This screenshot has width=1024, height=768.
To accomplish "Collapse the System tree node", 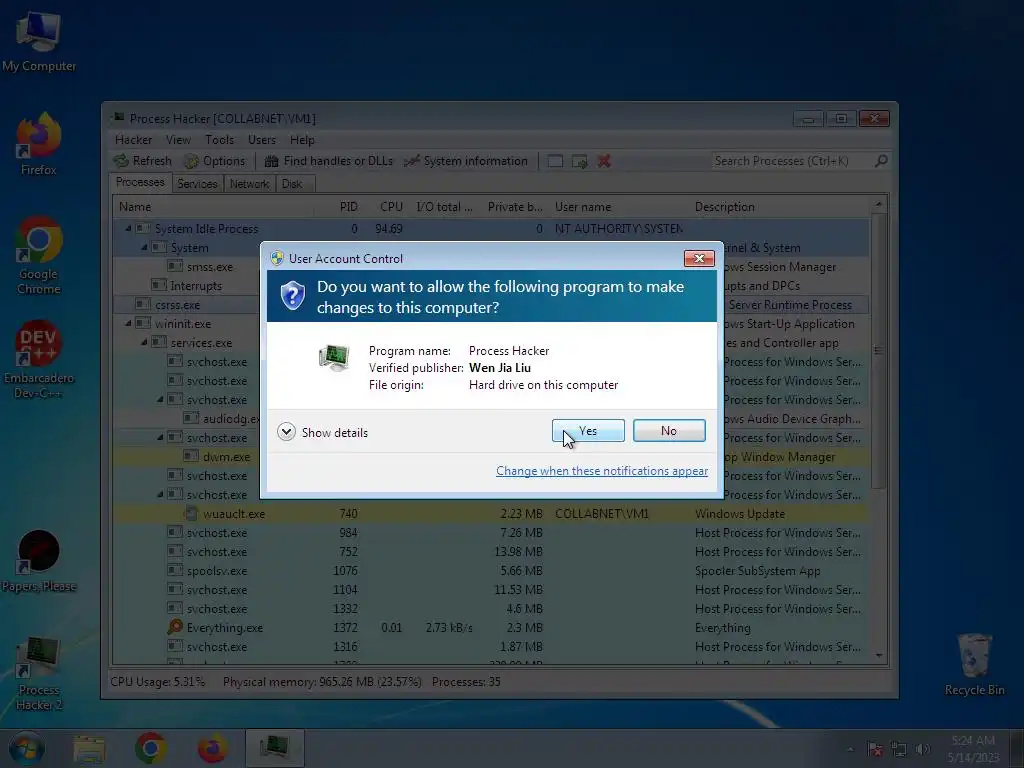I will [x=144, y=248].
